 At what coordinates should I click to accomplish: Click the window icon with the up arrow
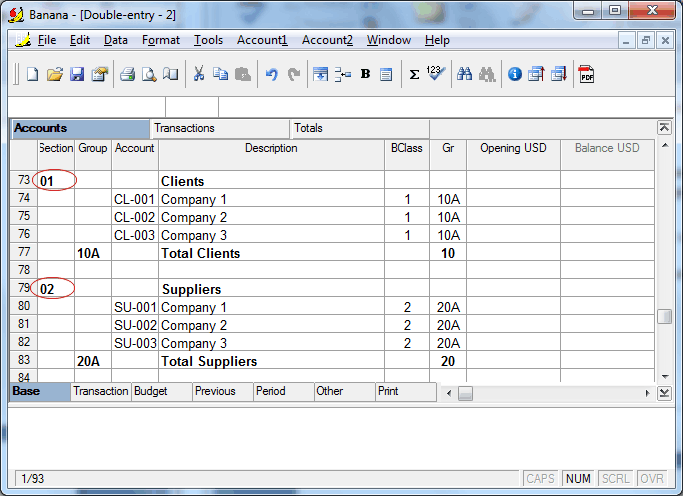(x=536, y=74)
